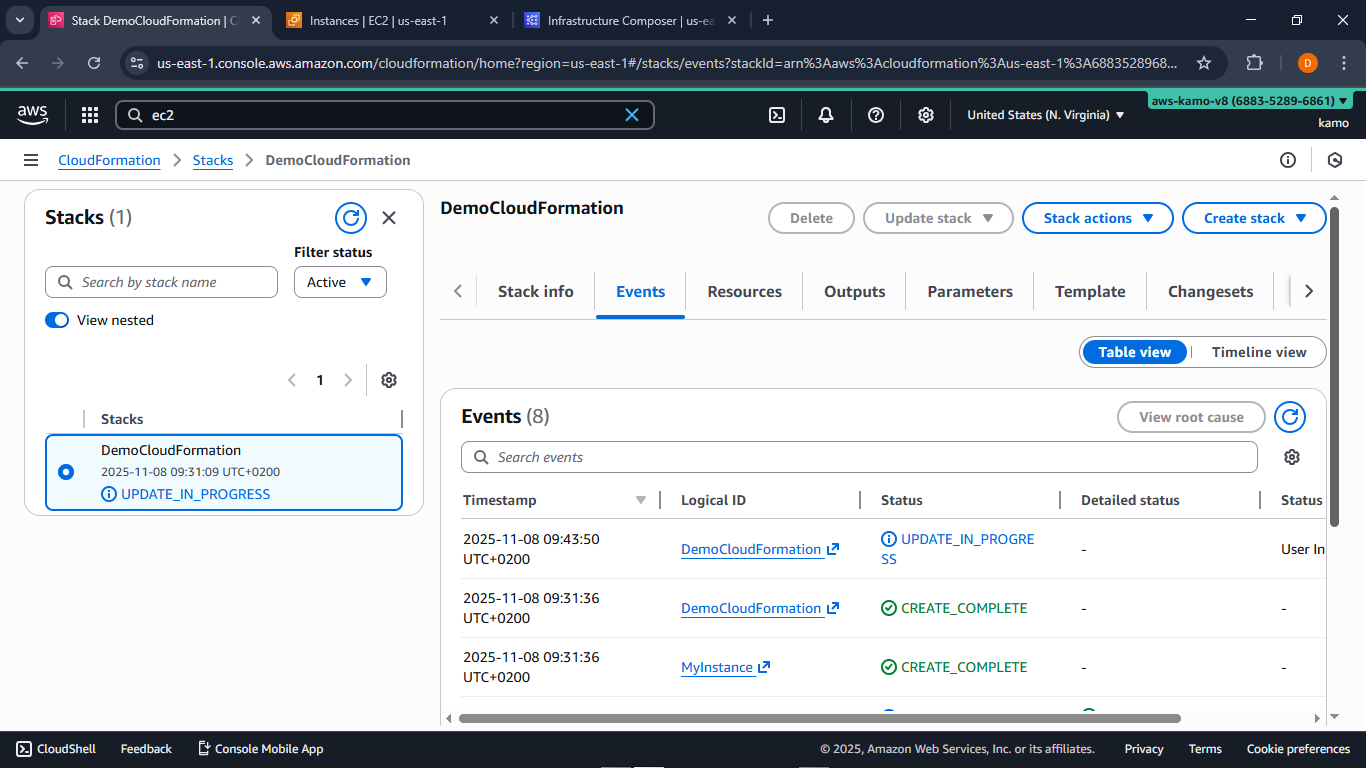Click inside the Search events field

click(x=860, y=457)
